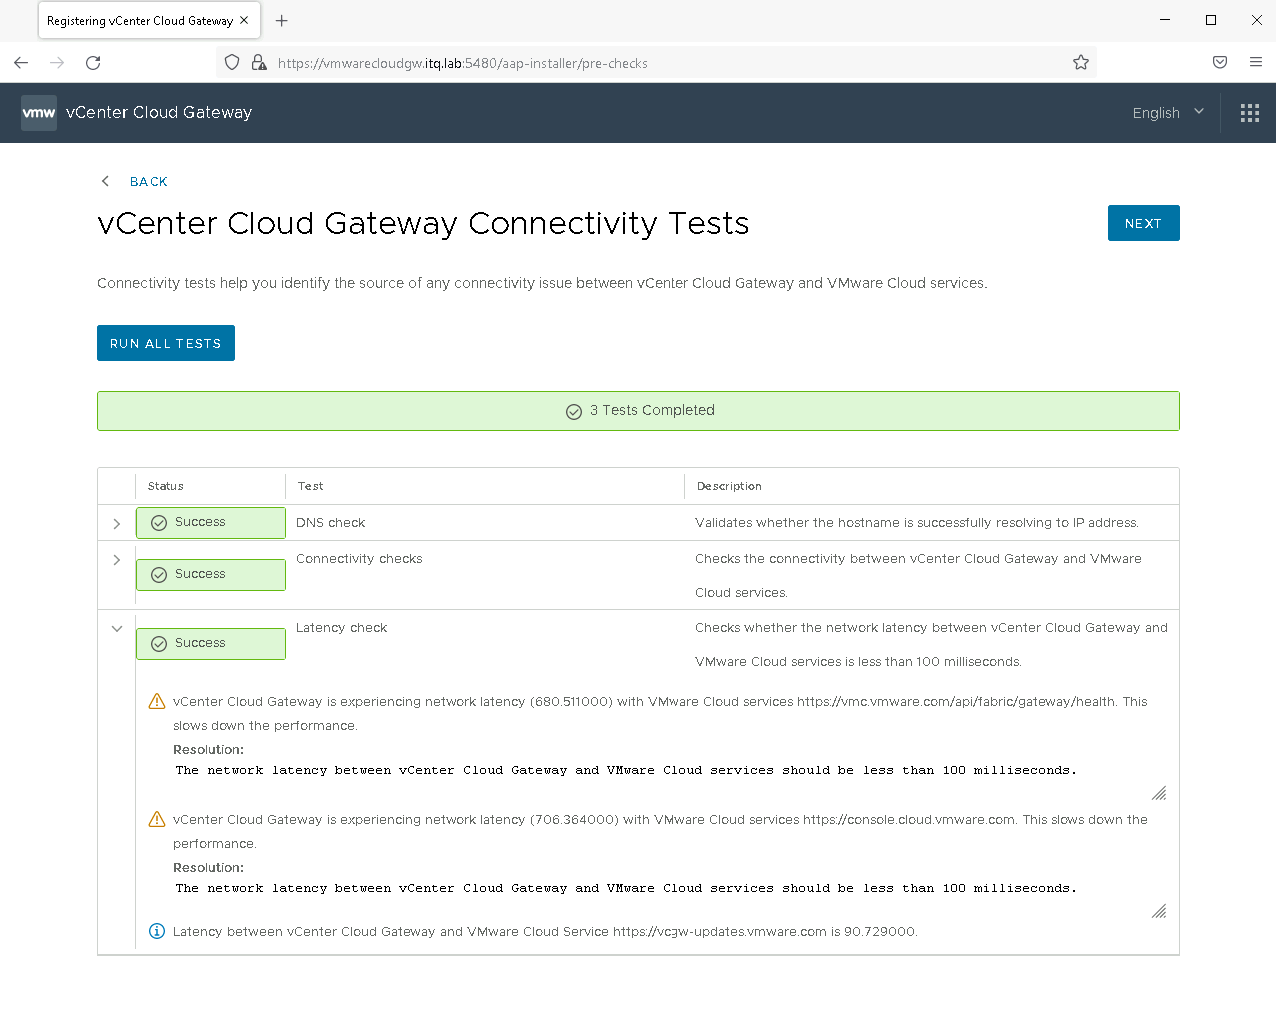Open the Pocket save icon

[x=1219, y=63]
